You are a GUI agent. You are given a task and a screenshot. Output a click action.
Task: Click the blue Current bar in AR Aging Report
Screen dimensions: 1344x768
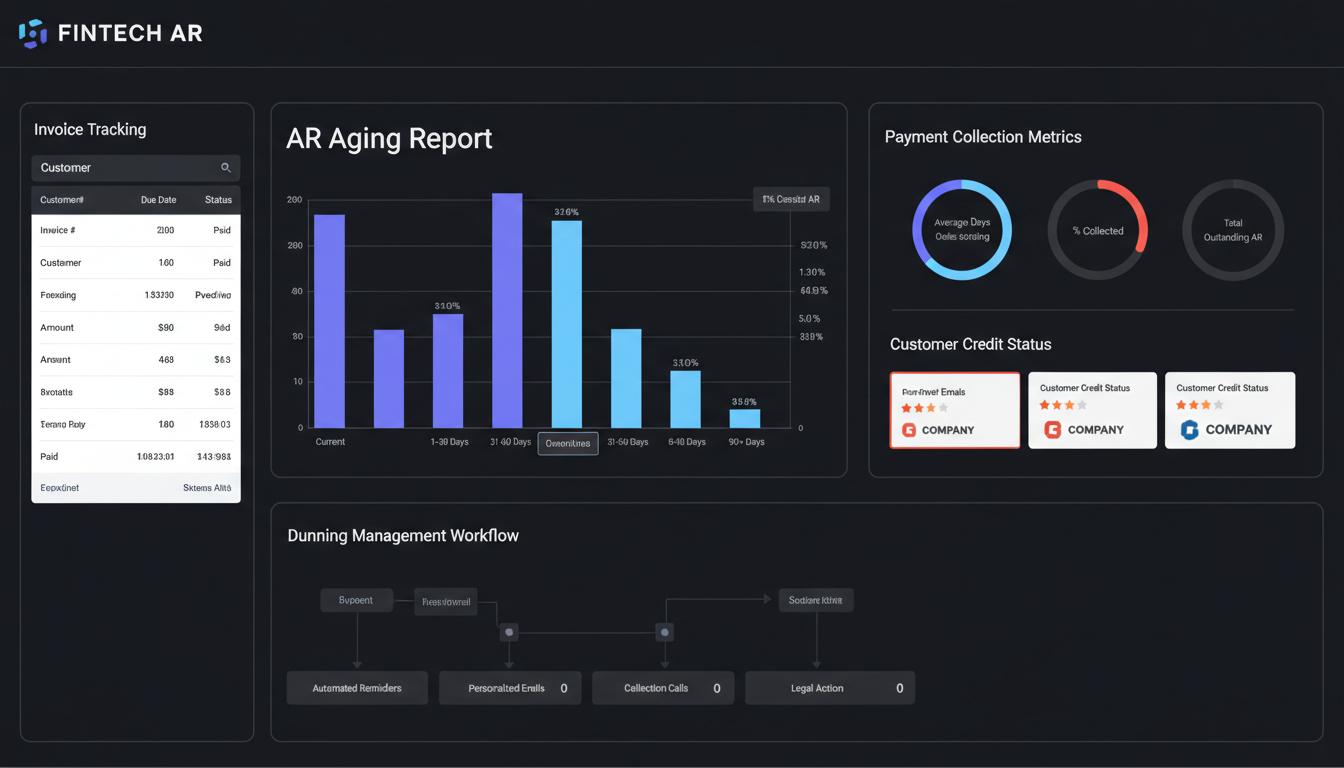tap(330, 322)
